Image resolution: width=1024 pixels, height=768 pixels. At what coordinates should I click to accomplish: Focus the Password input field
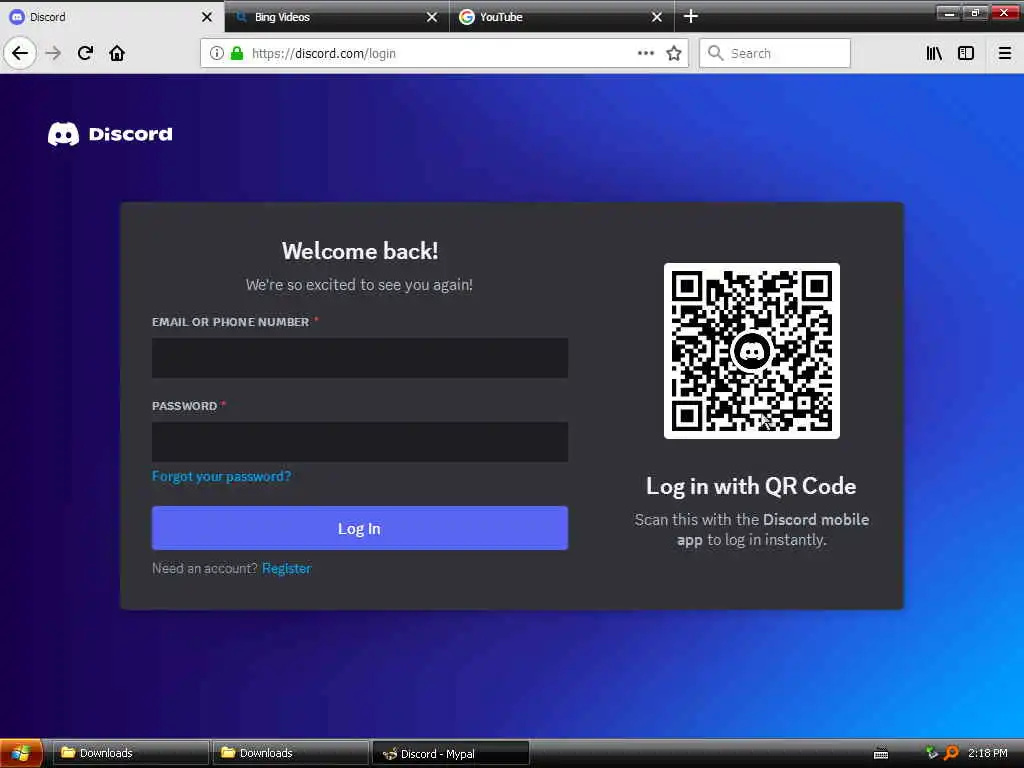coord(360,442)
